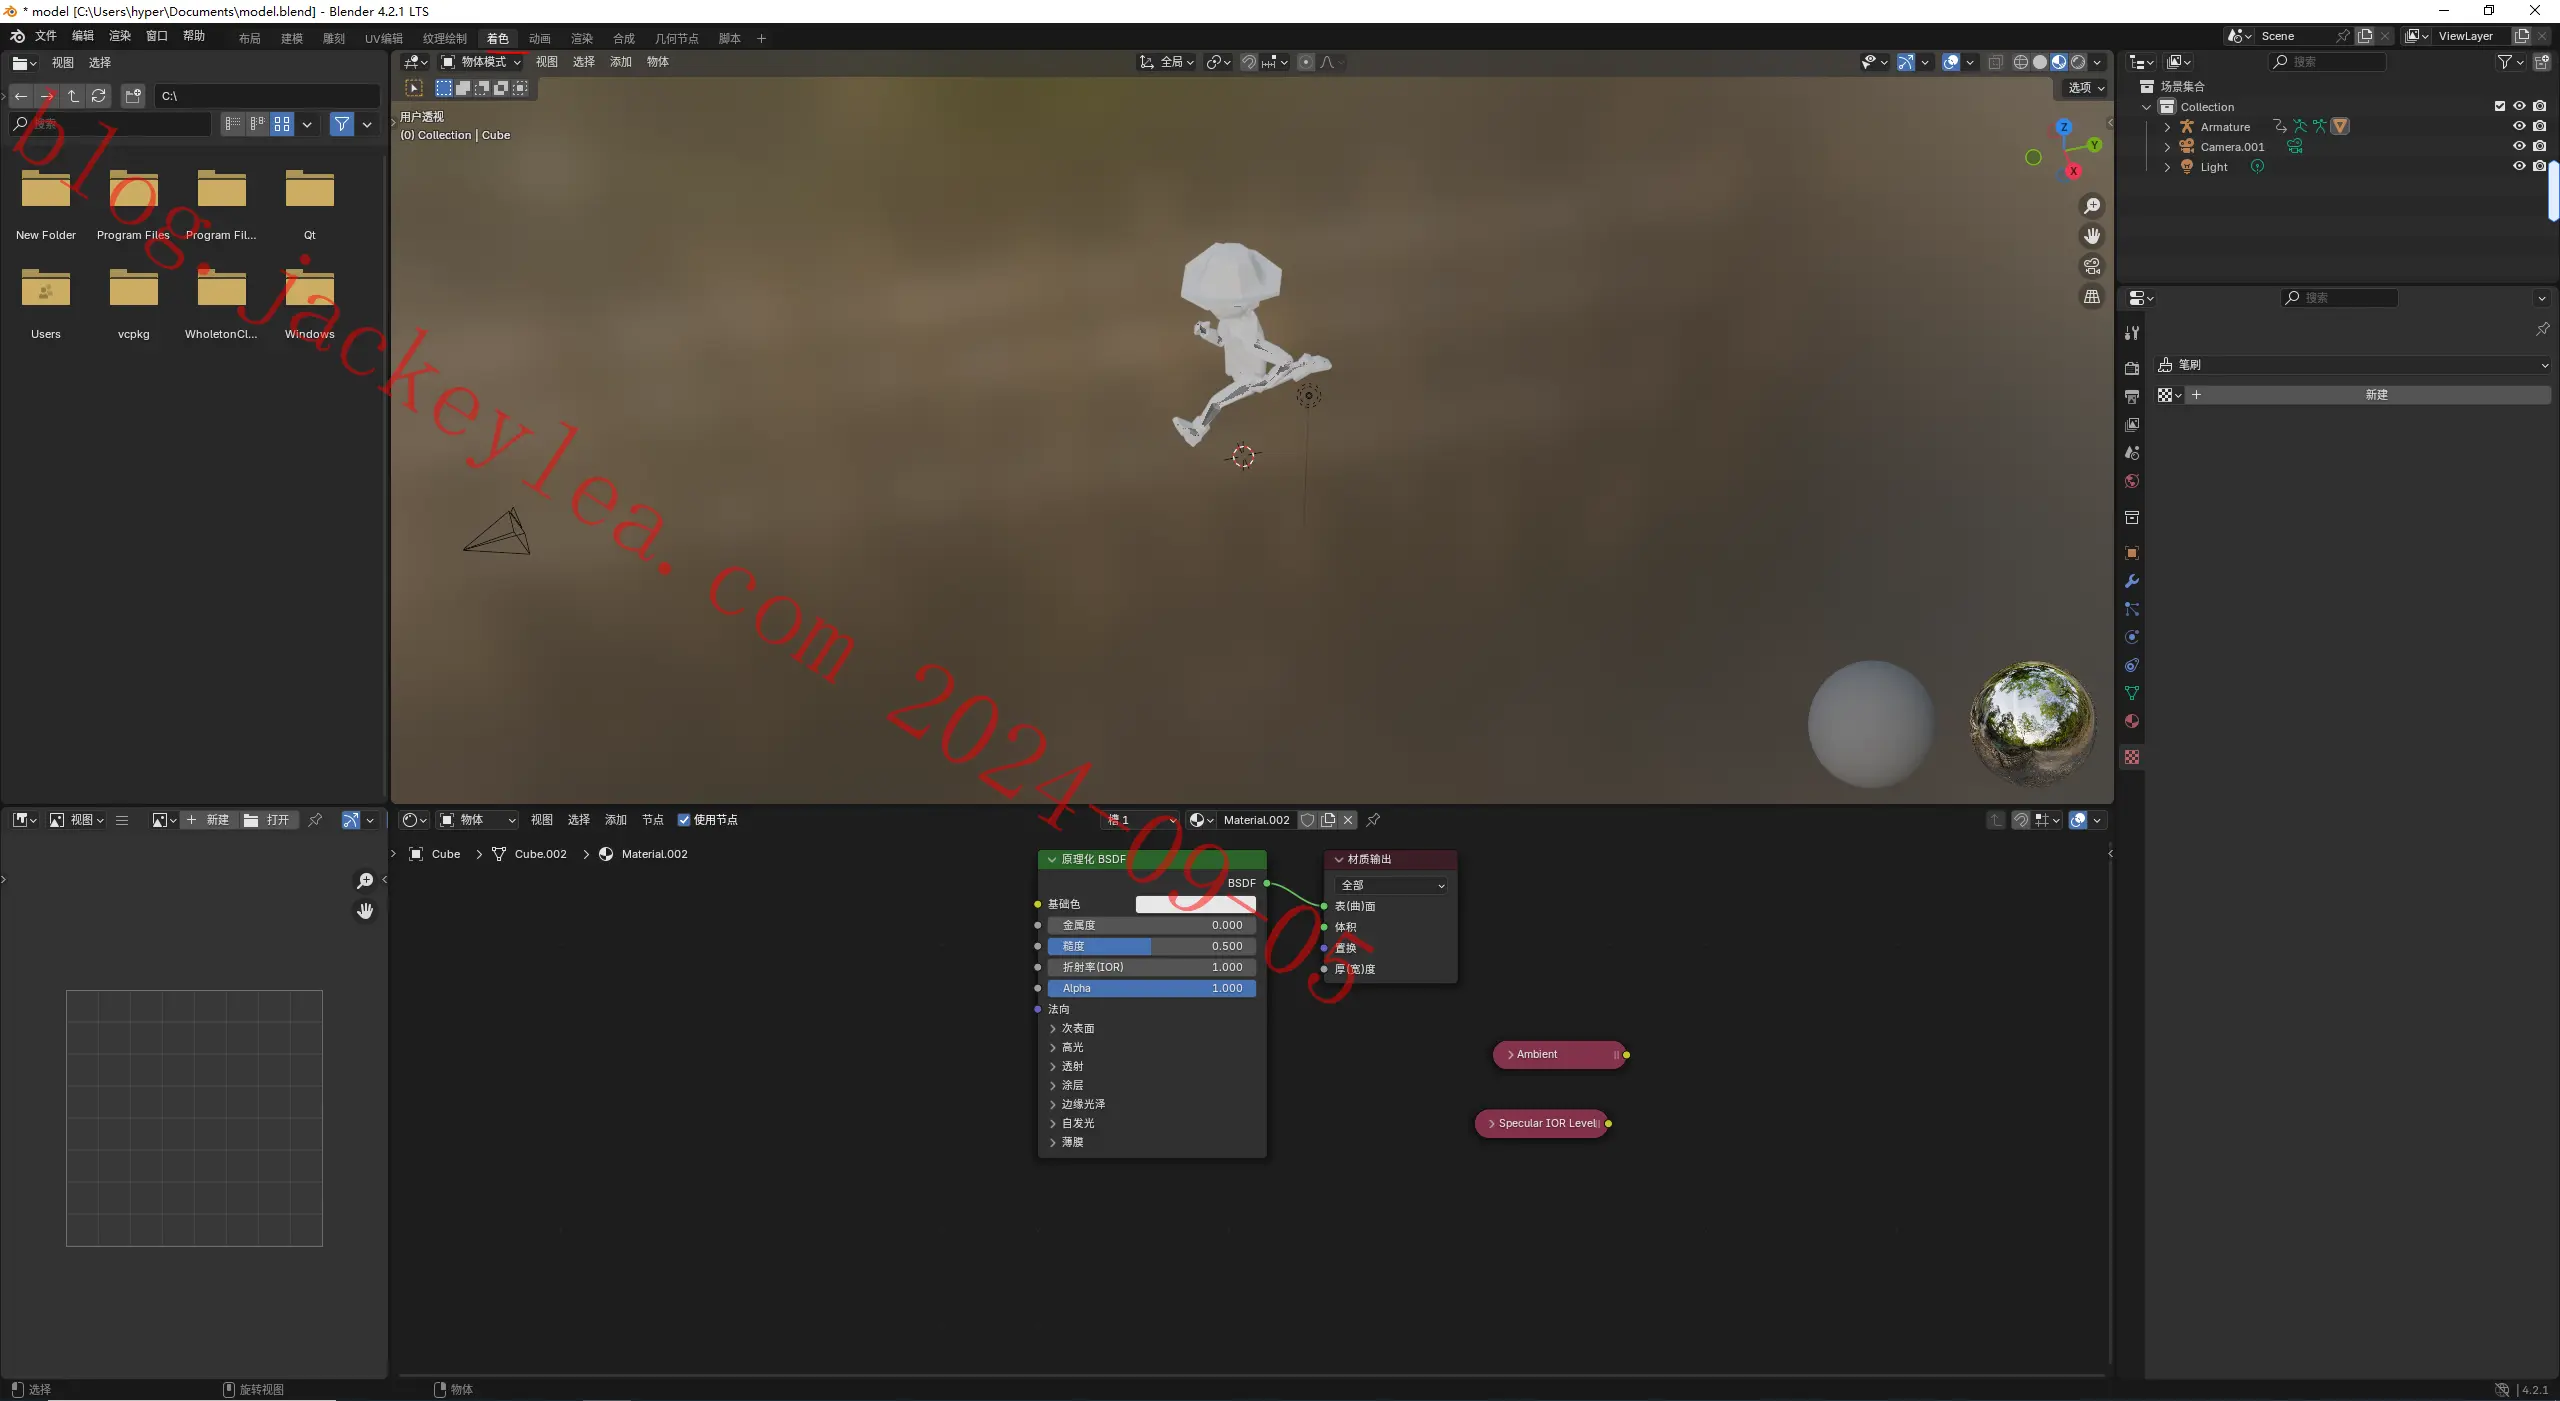Click the 新建 texture button in properties

[x=2376, y=395]
